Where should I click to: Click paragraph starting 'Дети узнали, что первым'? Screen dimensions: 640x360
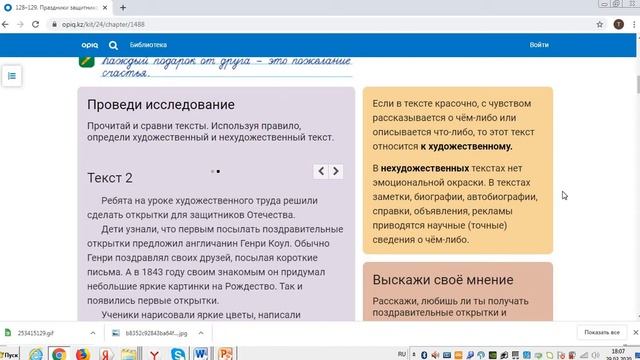[215, 264]
